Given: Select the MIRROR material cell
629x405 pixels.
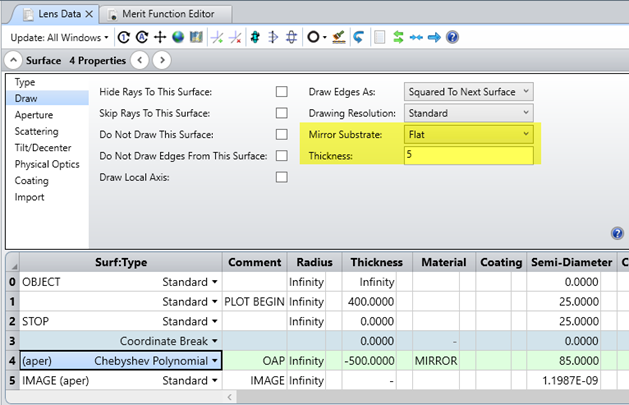Looking at the screenshot, I should [x=436, y=361].
